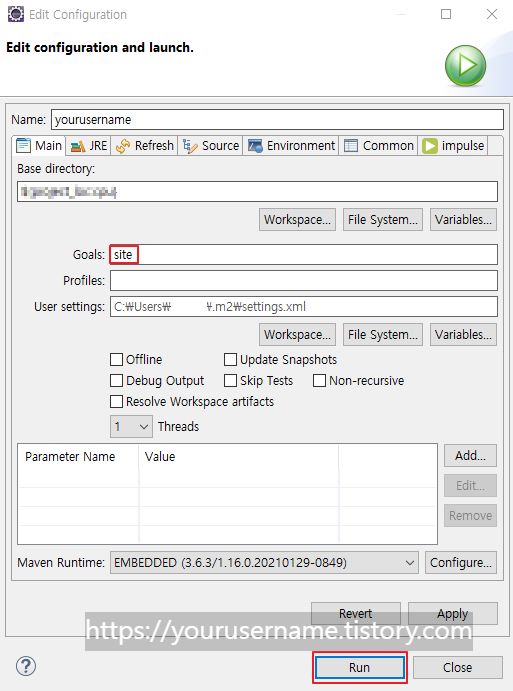Click the Base directory field
This screenshot has height=691, width=513.
pos(257,192)
